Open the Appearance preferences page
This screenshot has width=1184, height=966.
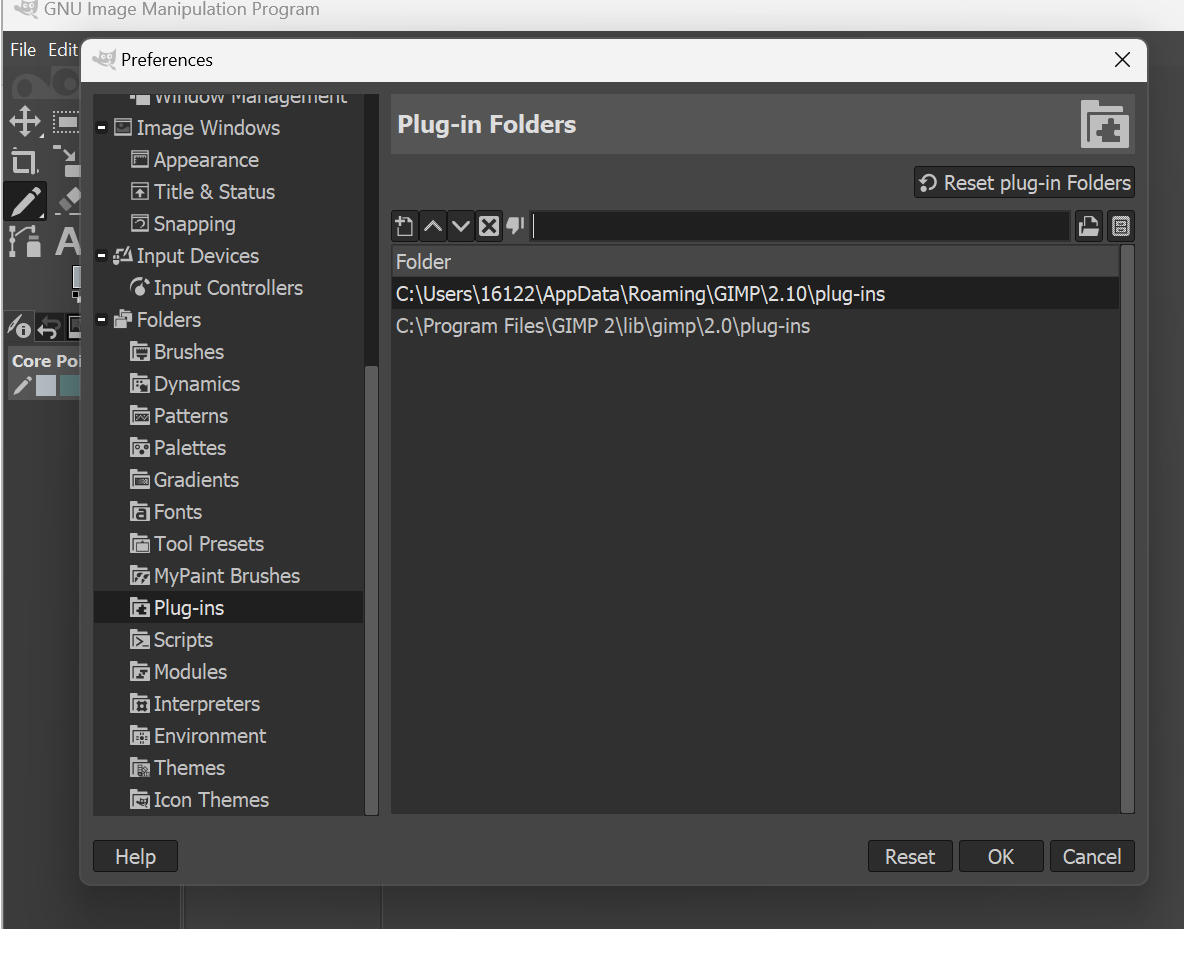[x=206, y=160]
